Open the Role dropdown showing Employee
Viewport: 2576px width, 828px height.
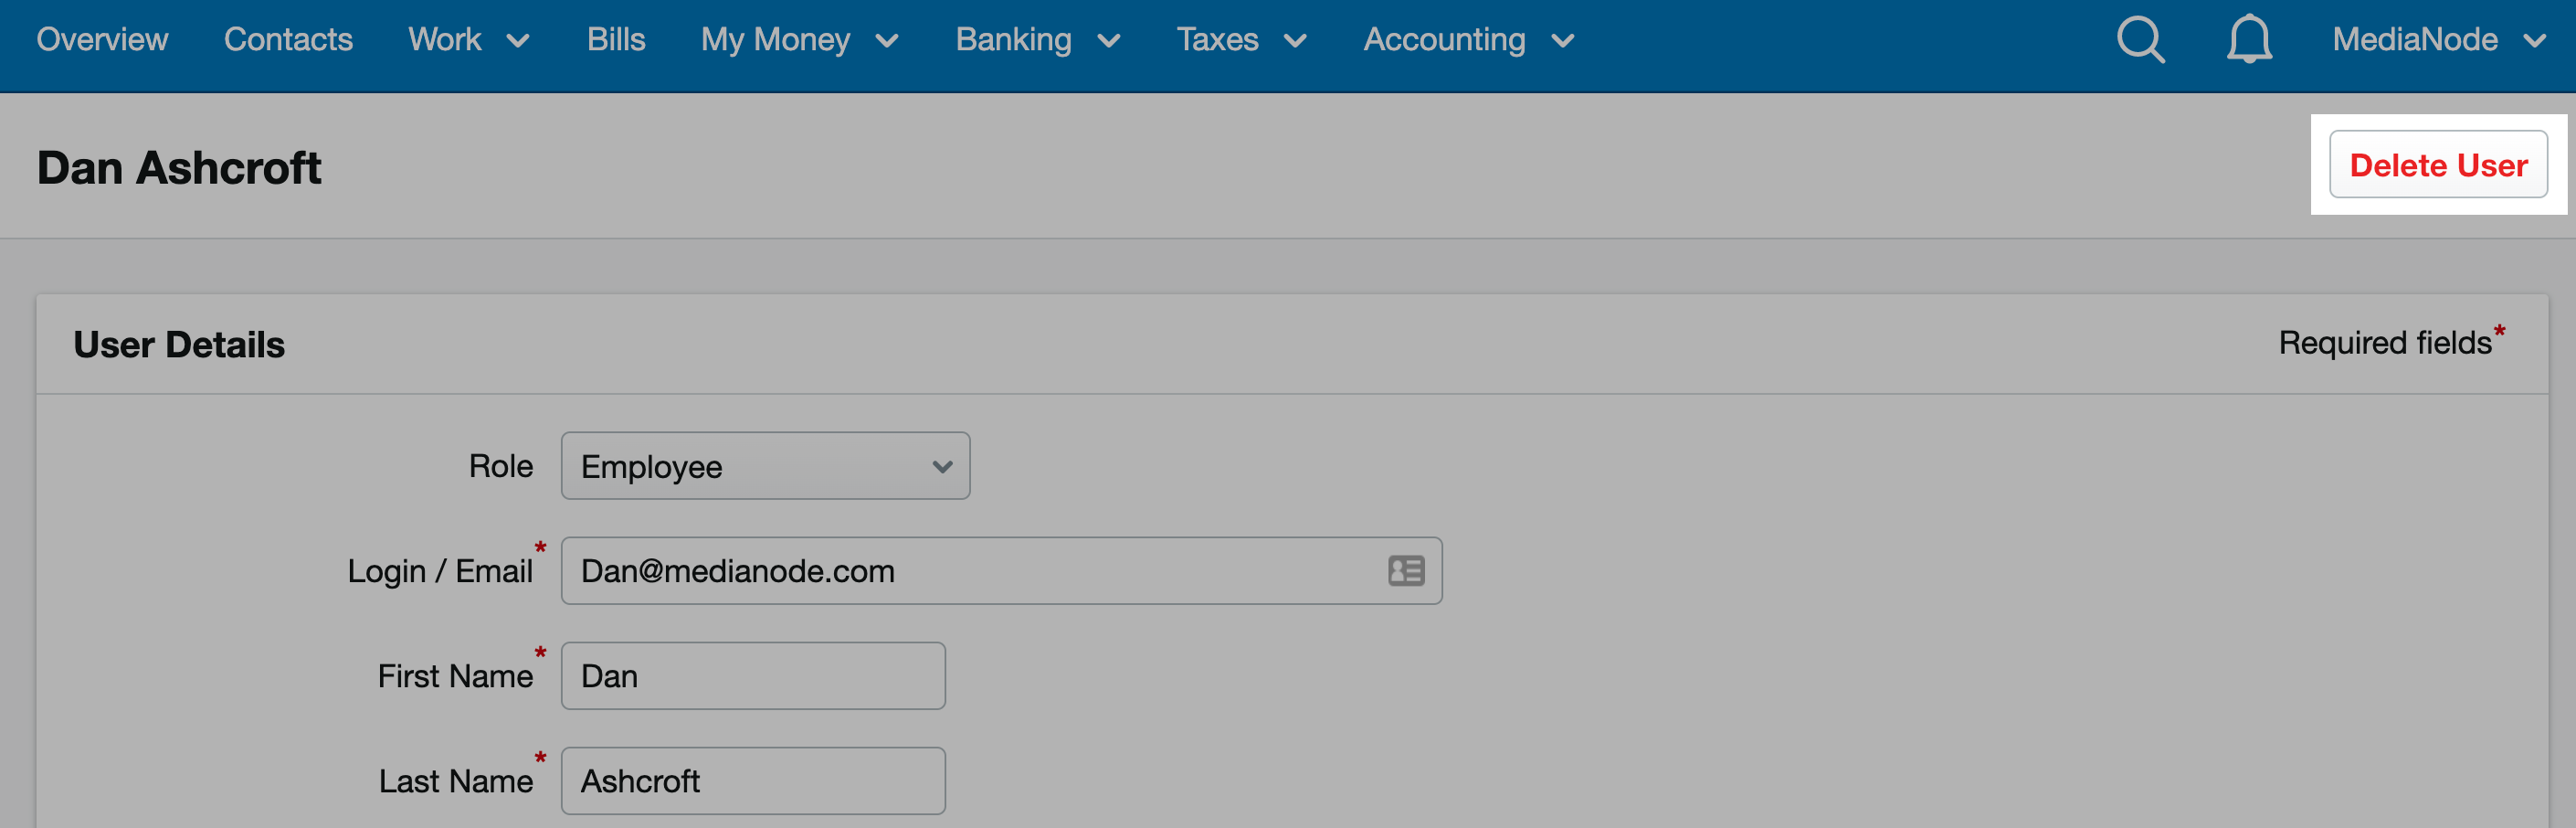(x=765, y=465)
